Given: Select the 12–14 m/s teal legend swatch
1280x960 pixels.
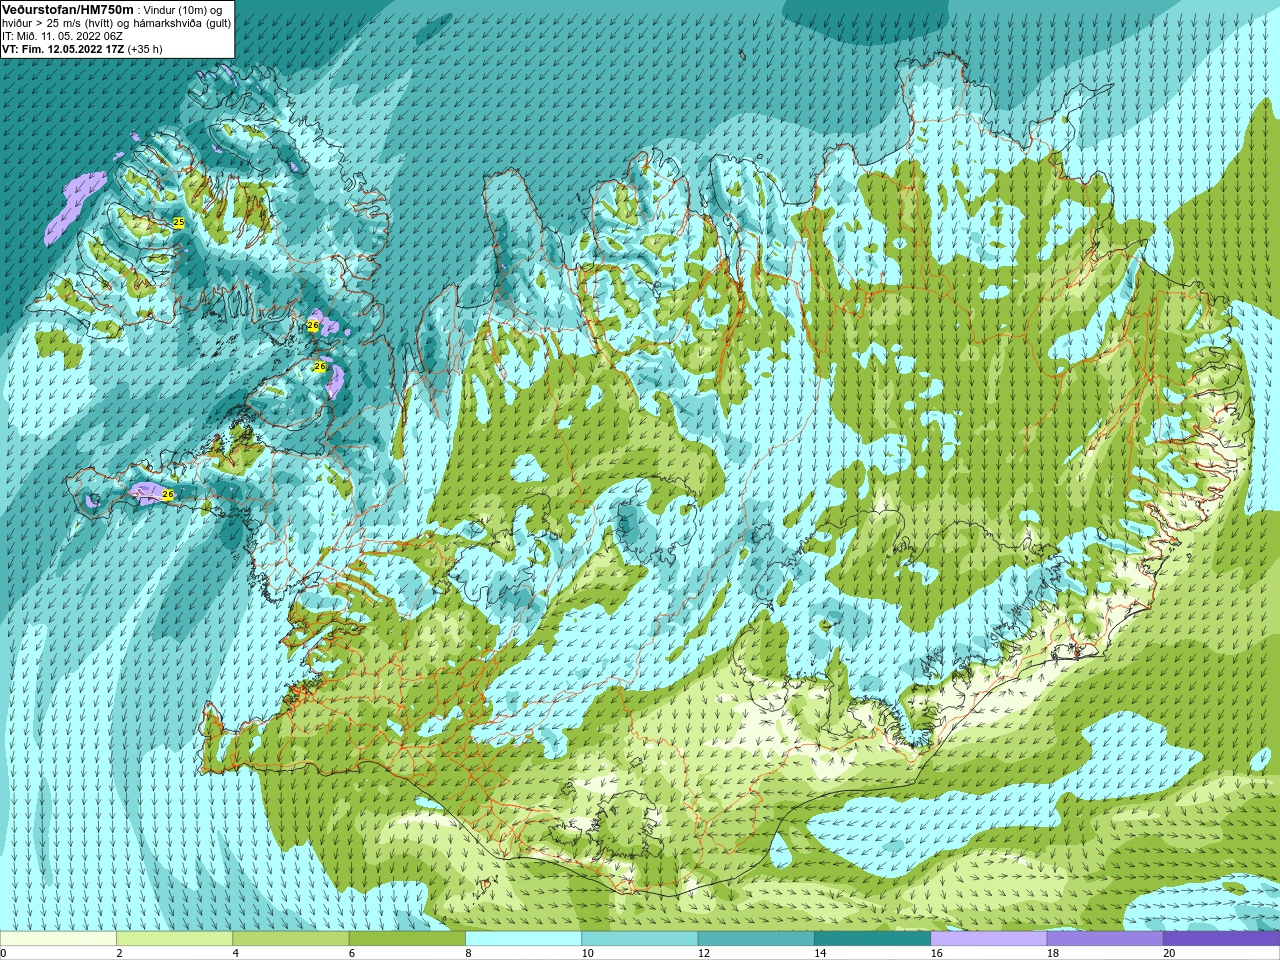Looking at the screenshot, I should pyautogui.click(x=756, y=939).
